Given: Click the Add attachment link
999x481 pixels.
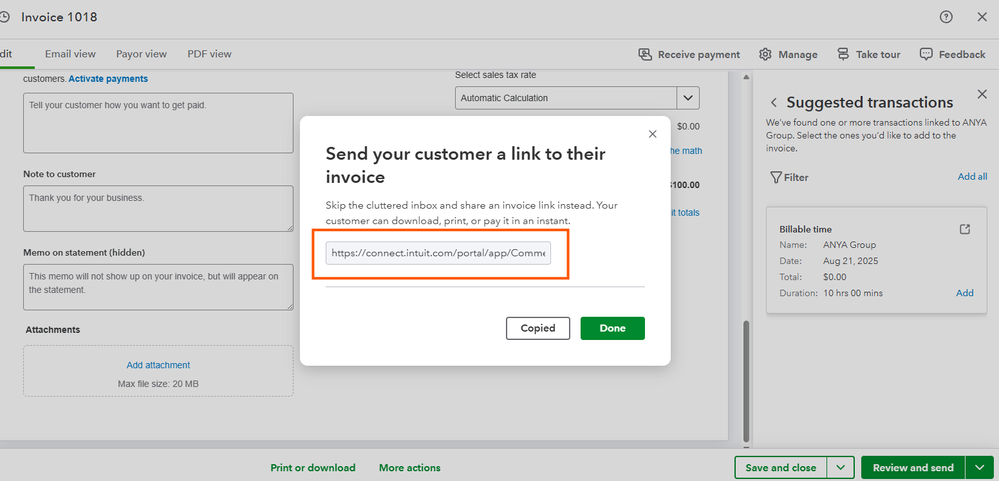Looking at the screenshot, I should pos(158,365).
